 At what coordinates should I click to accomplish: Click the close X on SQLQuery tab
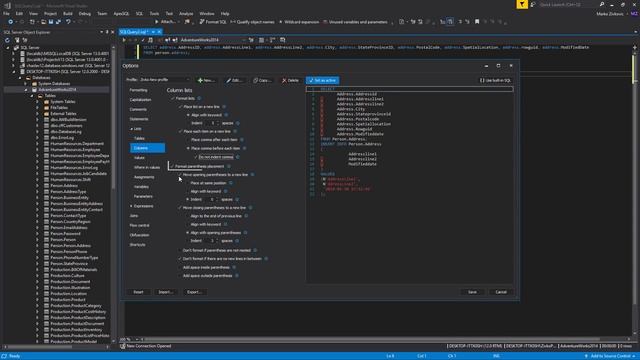coord(159,32)
